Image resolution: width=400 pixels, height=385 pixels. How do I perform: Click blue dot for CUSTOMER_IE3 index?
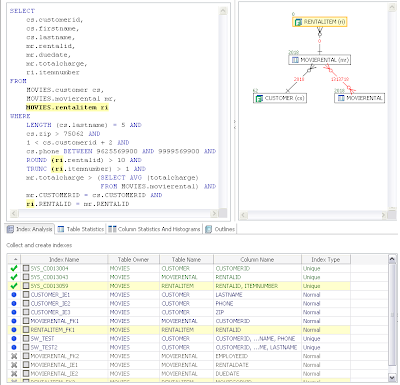tap(14, 312)
